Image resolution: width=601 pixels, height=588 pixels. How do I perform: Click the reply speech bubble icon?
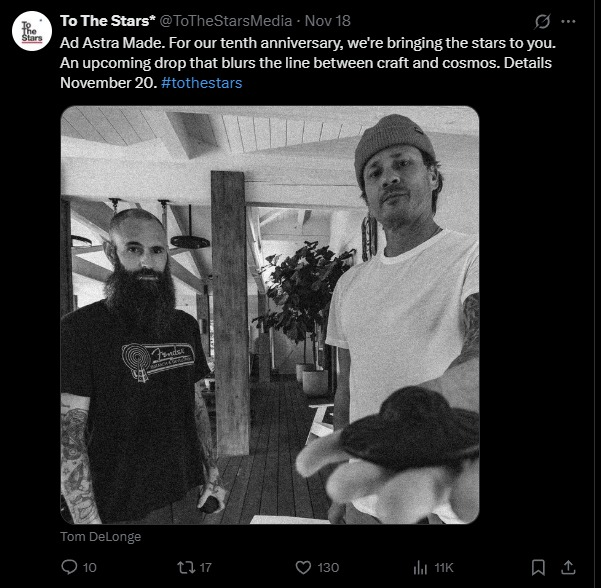pos(69,567)
